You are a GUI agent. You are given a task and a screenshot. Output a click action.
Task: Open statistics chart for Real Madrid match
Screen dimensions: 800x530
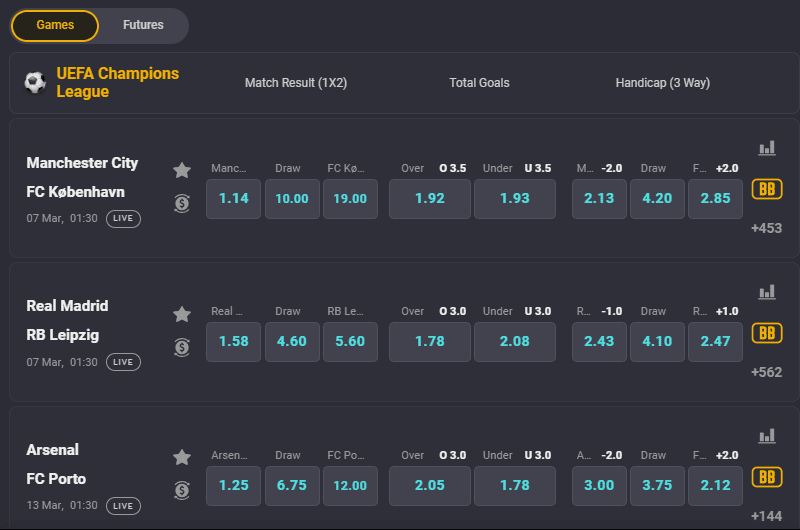(x=767, y=292)
